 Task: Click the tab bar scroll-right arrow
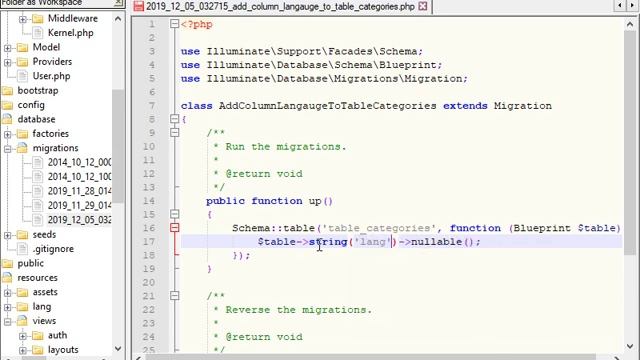[632, 5]
